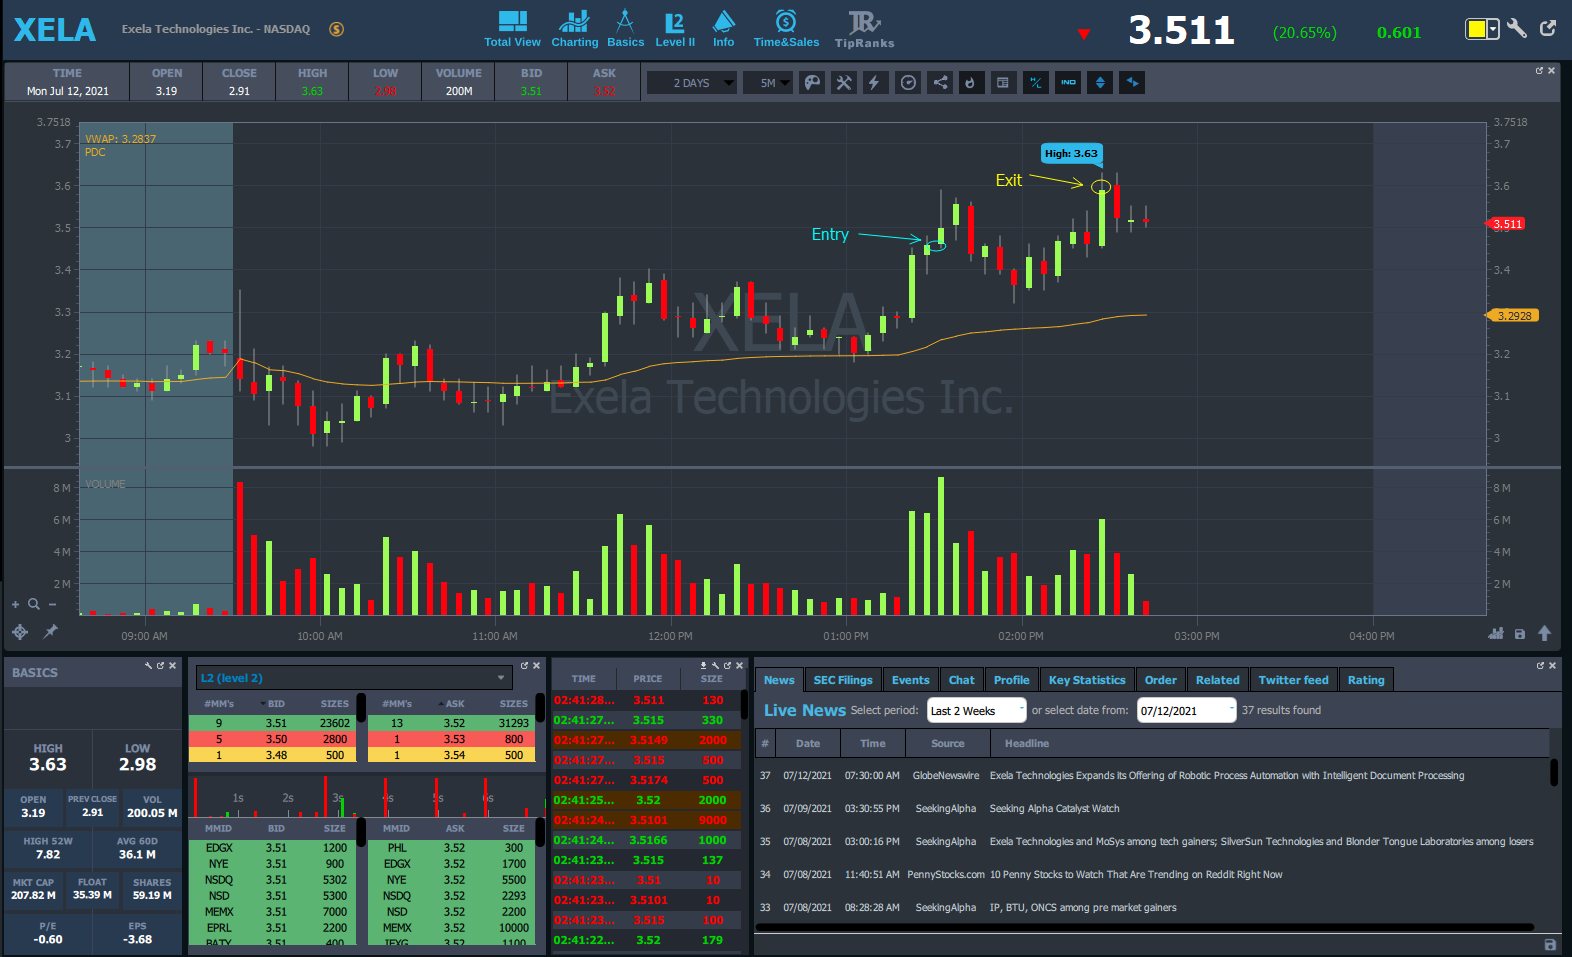Open TipRanks analysis
The image size is (1572, 957).
point(864,29)
